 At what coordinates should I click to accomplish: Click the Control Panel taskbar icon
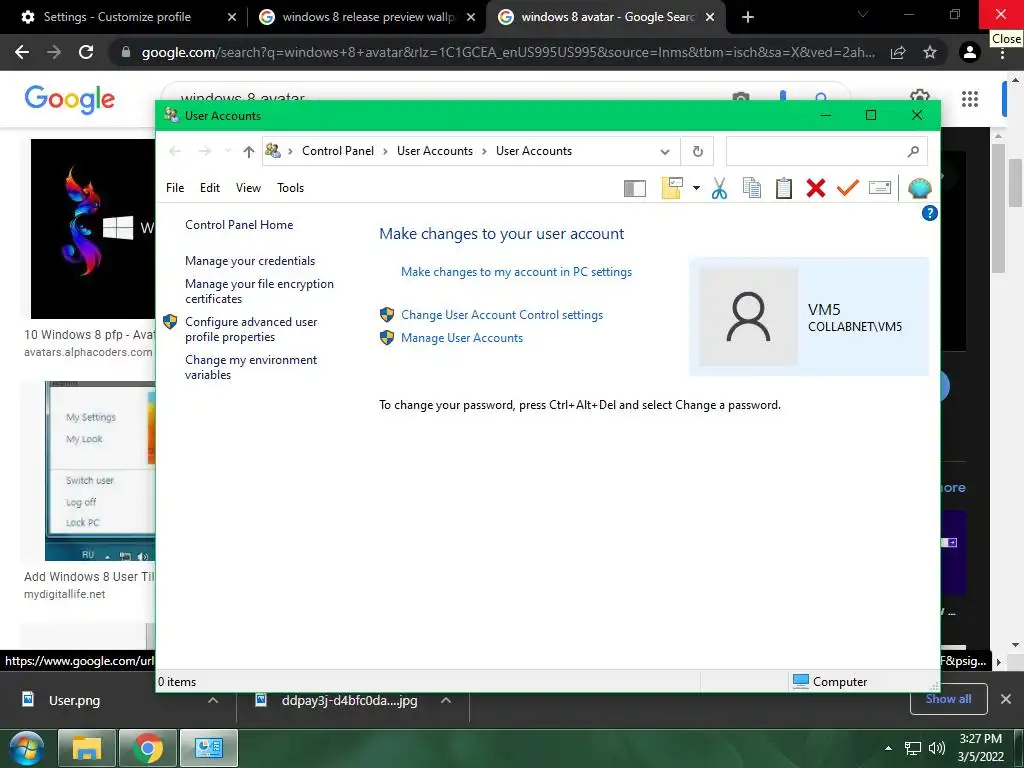coord(209,748)
